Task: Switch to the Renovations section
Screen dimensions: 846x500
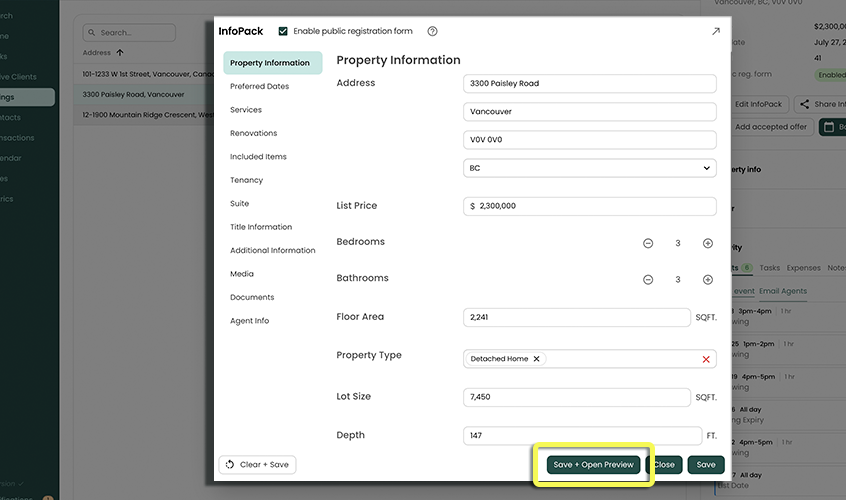Action: [253, 133]
